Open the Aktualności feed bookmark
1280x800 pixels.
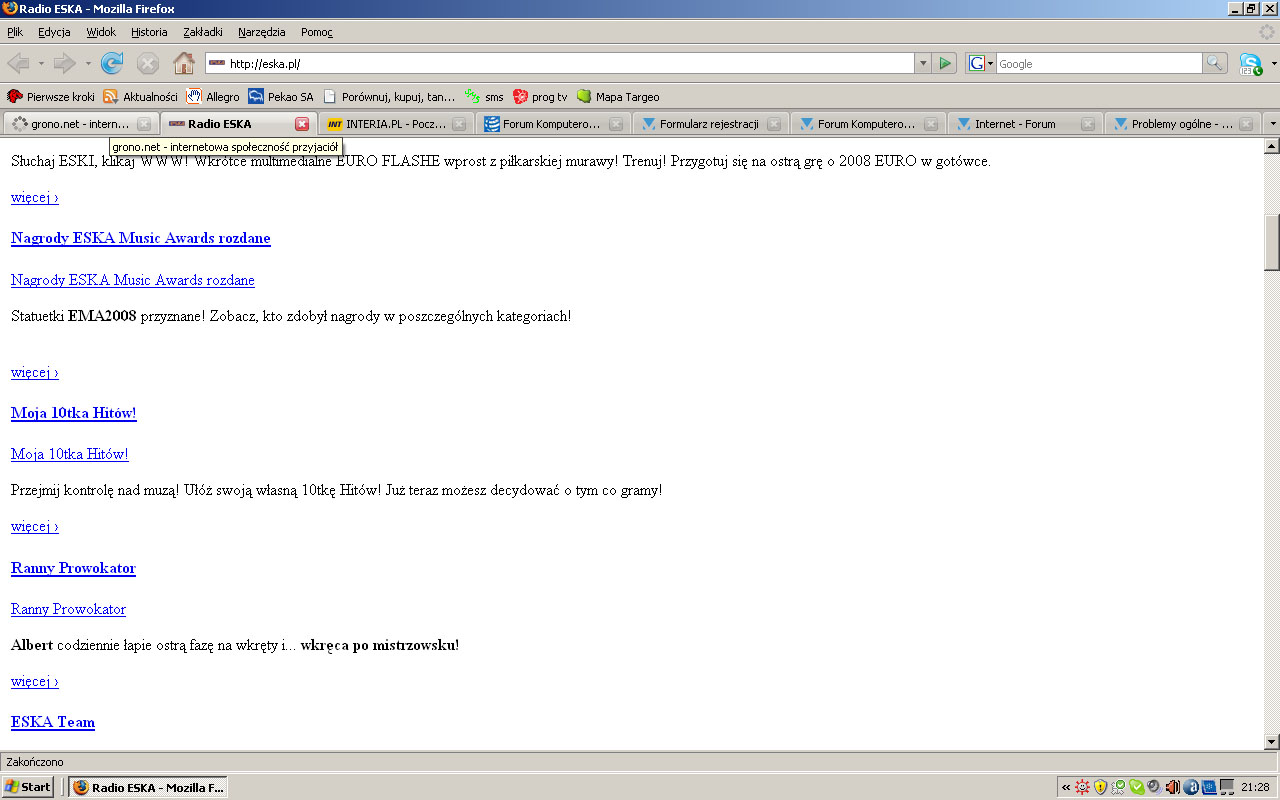coord(141,97)
